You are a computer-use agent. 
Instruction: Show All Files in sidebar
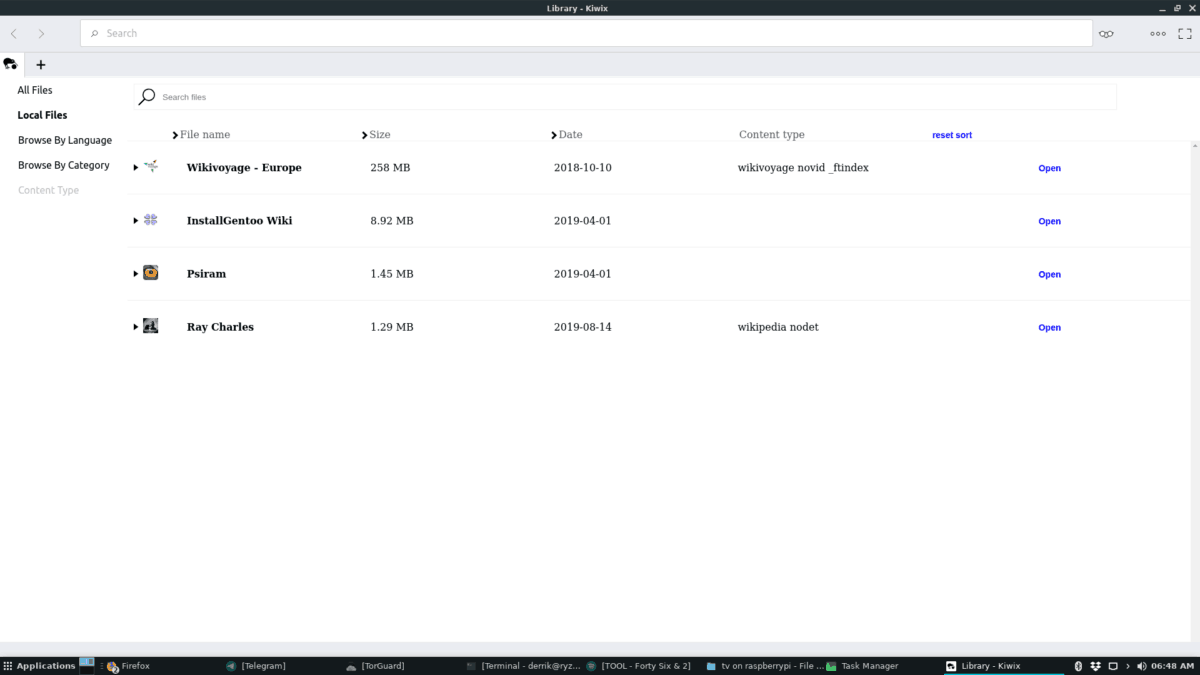pyautogui.click(x=35, y=90)
